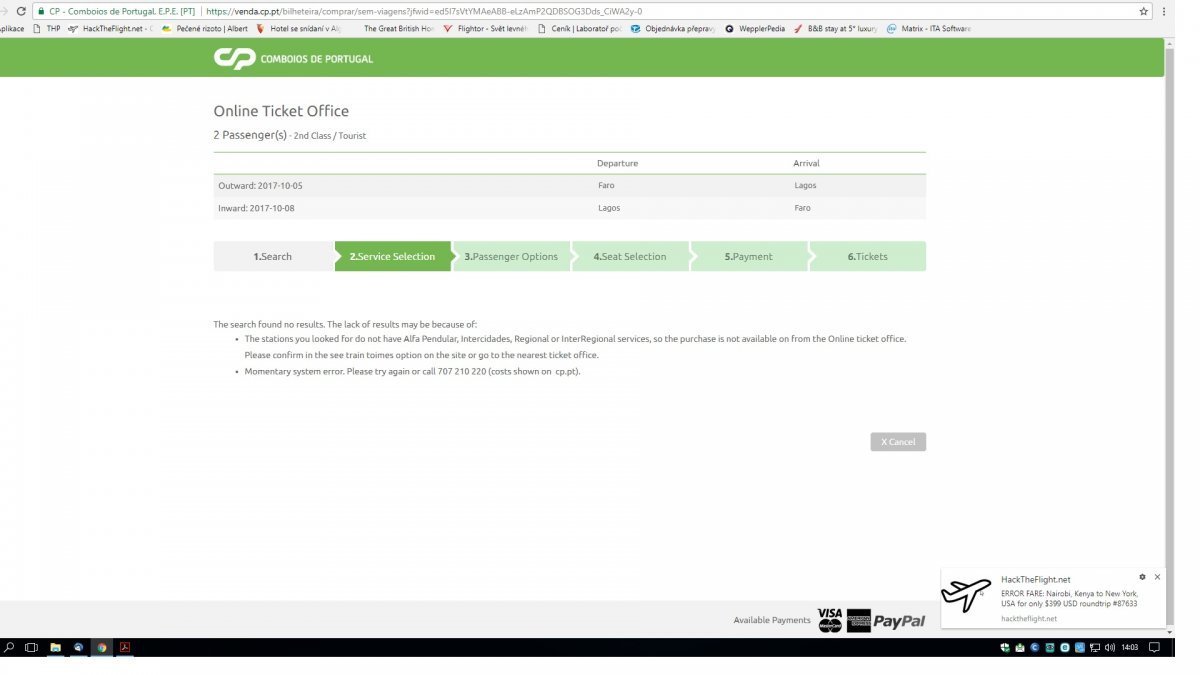
Task: Open the HackTheFlight.net bookmark
Action: point(110,29)
